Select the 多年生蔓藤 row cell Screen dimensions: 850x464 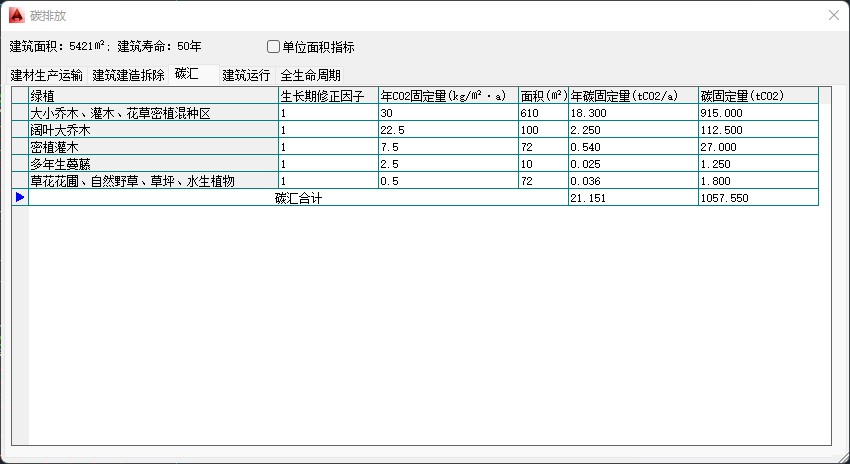pyautogui.click(x=153, y=164)
